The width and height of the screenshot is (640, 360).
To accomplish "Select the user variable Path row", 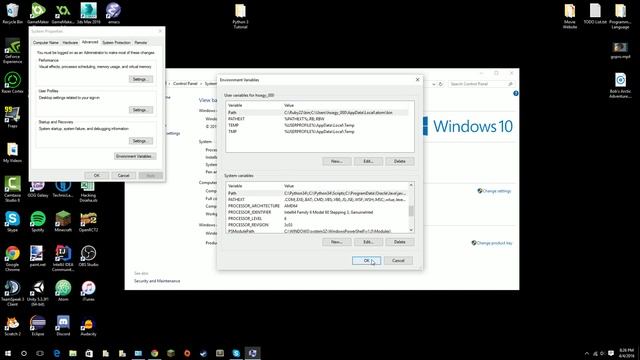I will [317, 112].
